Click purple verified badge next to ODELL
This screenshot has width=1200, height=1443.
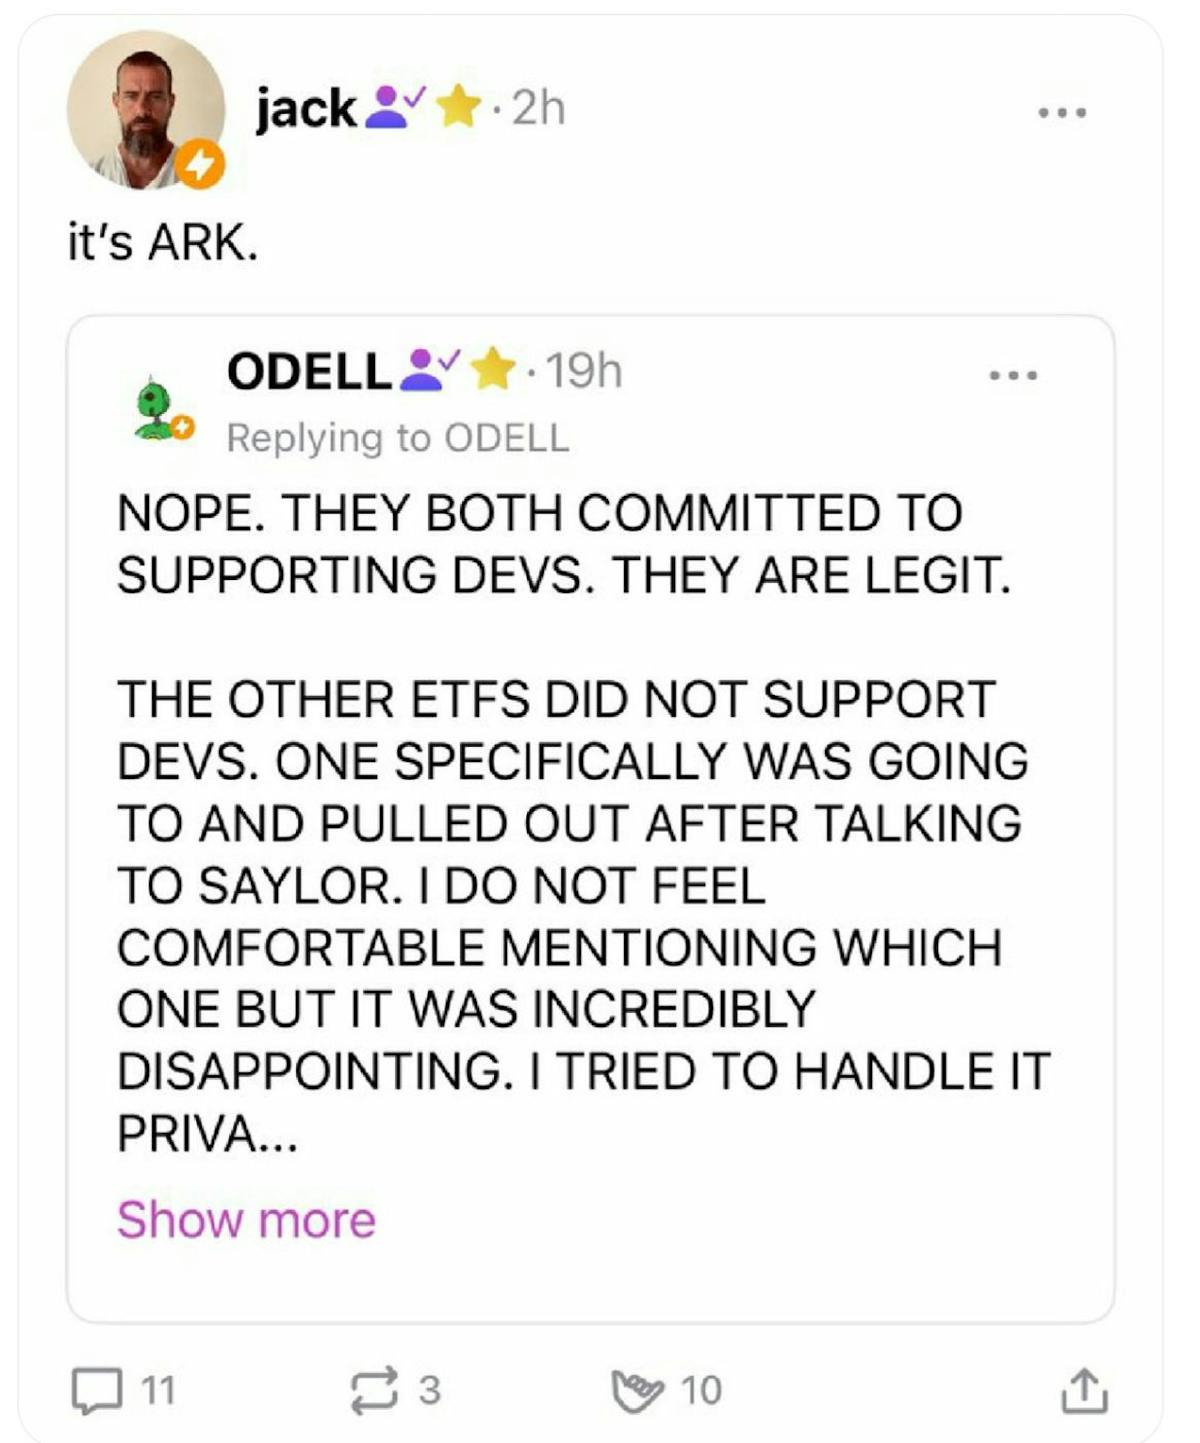click(x=431, y=370)
